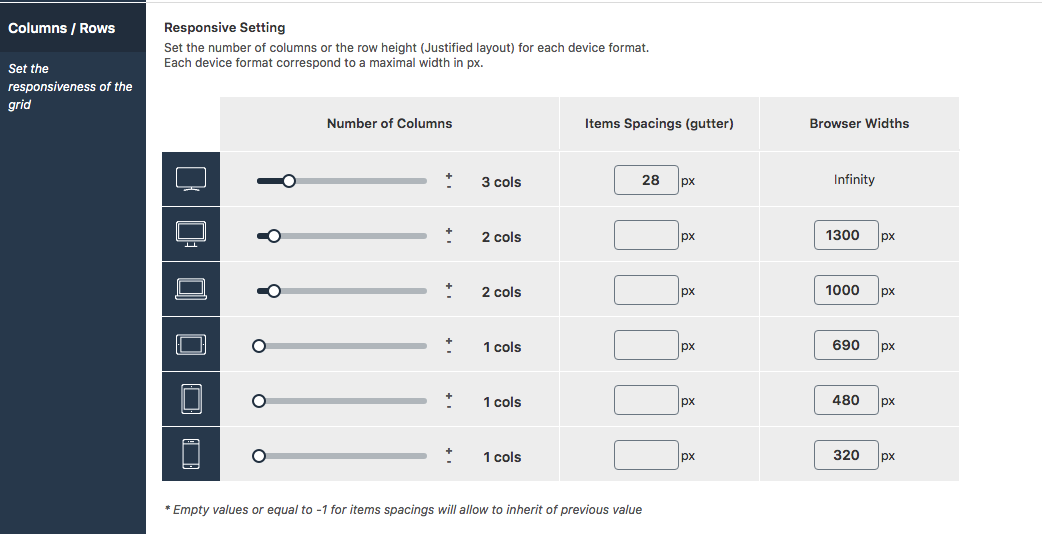Screen dimensions: 1042x534
Task: Click the portrait tablet device icon
Action: tap(191, 399)
